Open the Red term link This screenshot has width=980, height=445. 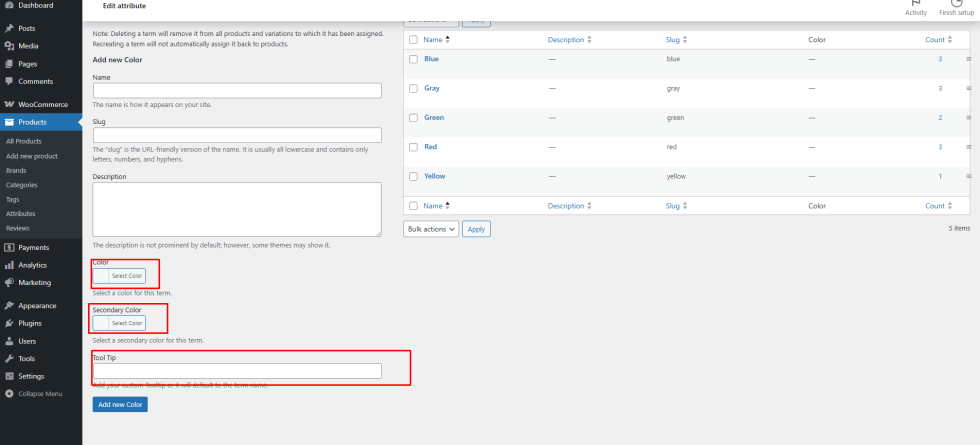430,147
